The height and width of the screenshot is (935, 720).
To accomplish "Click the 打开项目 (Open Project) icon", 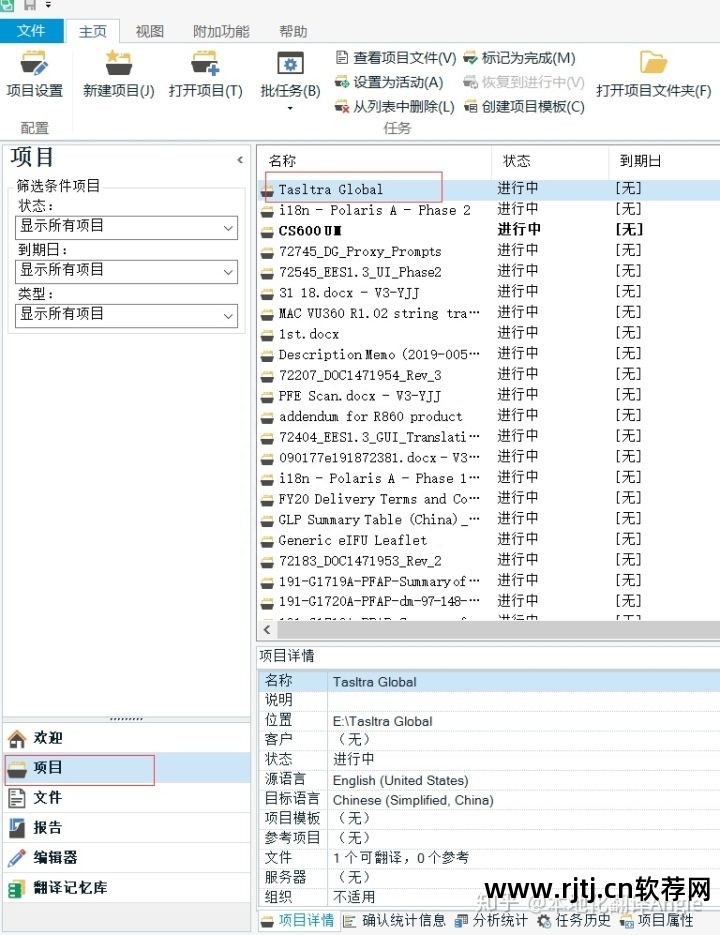I will click(x=205, y=66).
